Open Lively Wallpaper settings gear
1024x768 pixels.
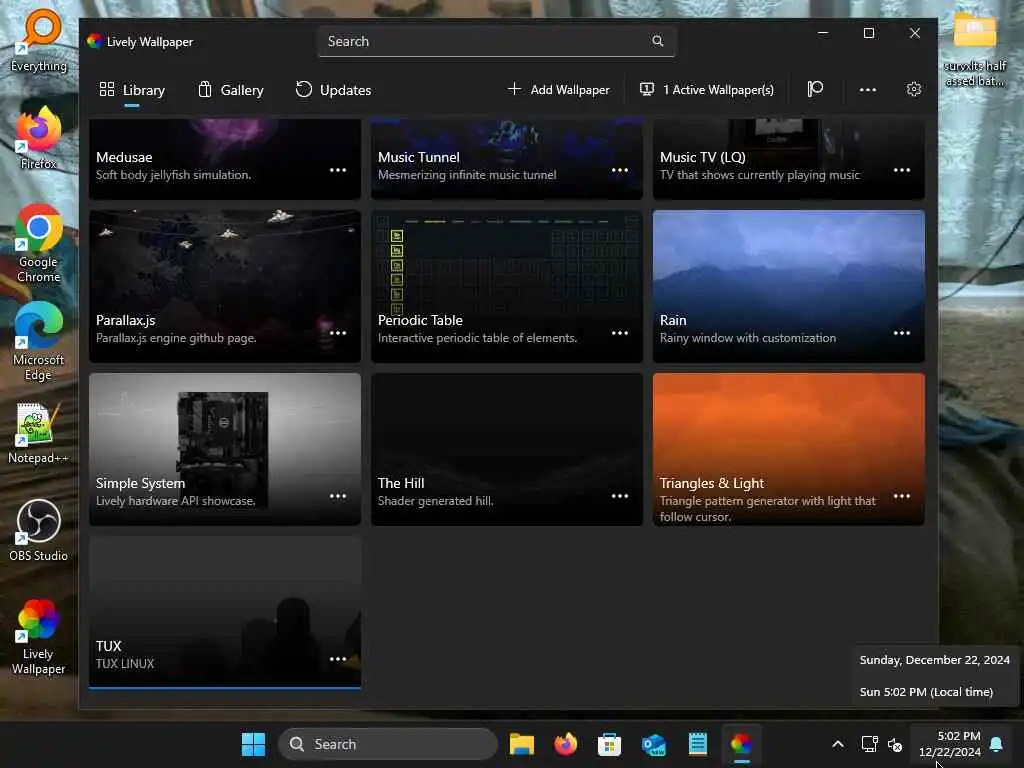click(x=914, y=89)
